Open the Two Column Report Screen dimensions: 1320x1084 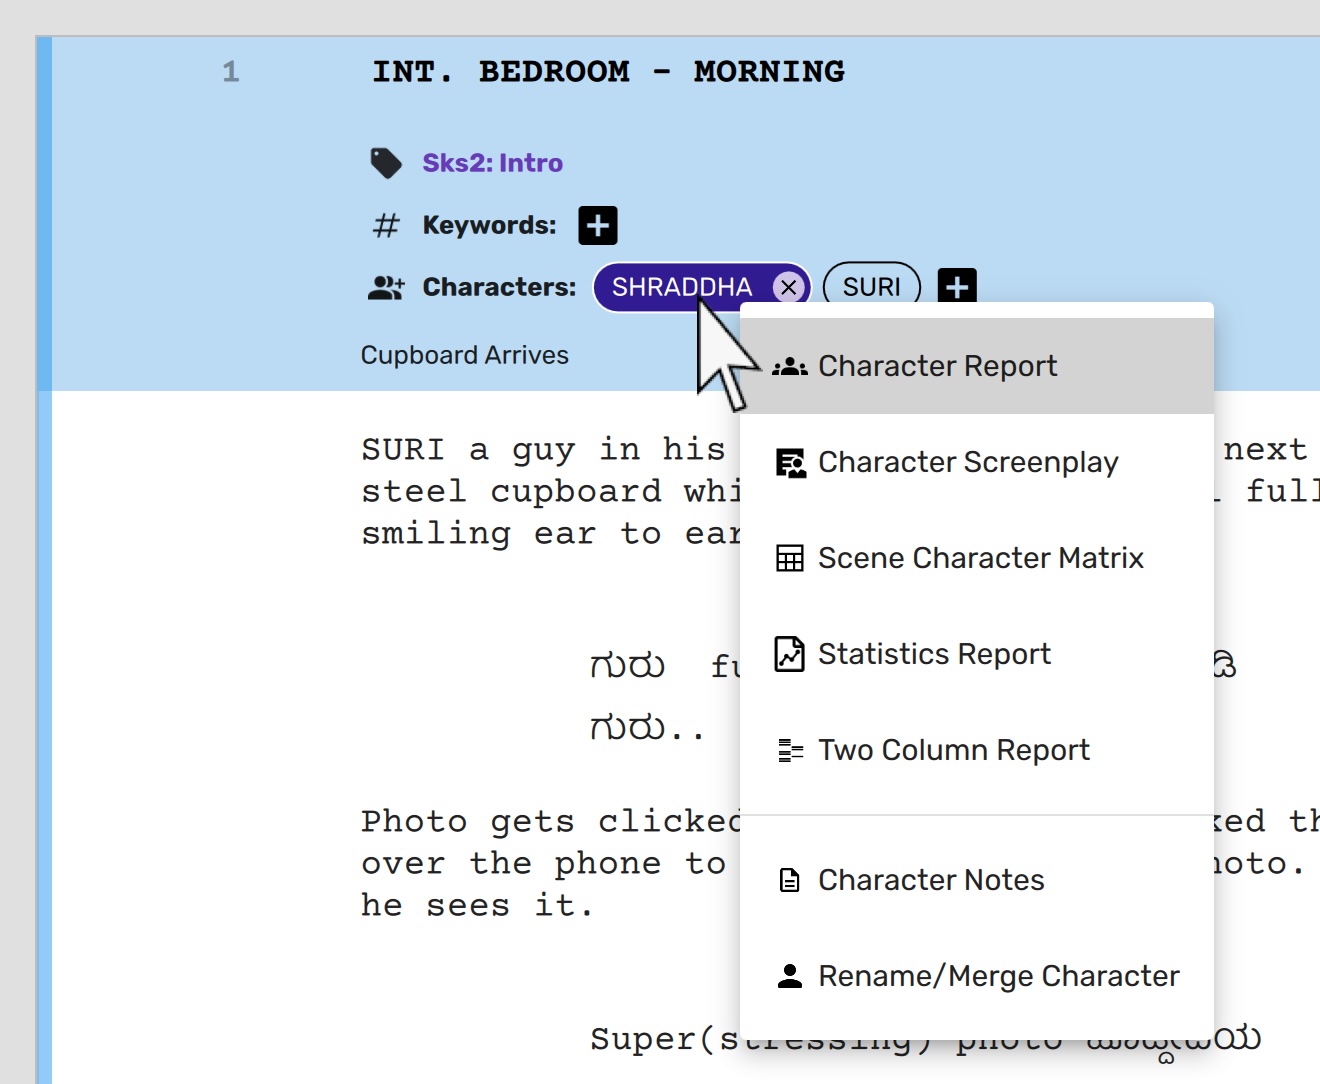953,750
